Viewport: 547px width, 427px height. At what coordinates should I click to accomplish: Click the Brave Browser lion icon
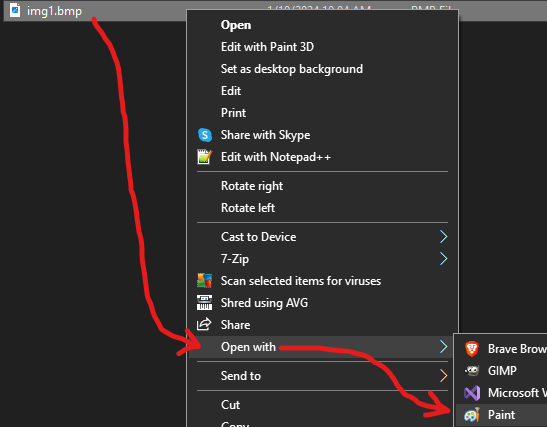tap(472, 349)
